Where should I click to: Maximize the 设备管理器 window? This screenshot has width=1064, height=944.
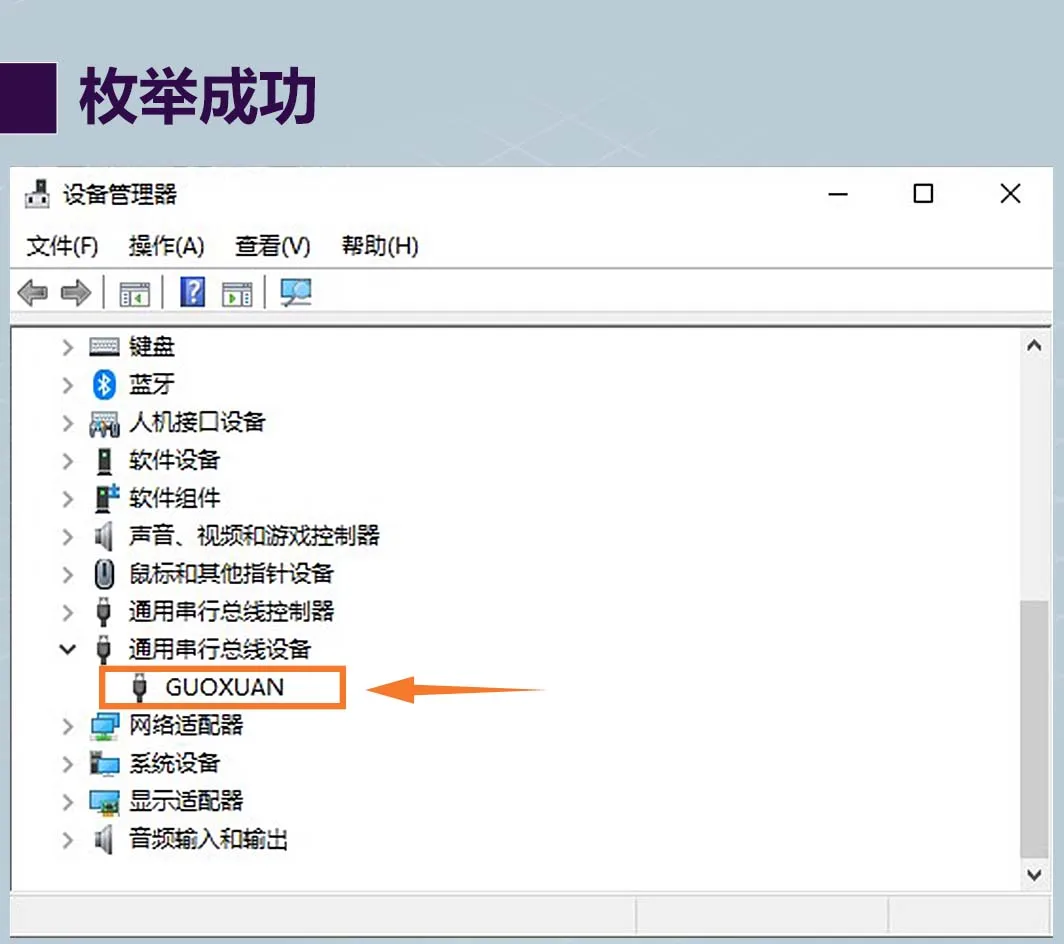tap(923, 194)
